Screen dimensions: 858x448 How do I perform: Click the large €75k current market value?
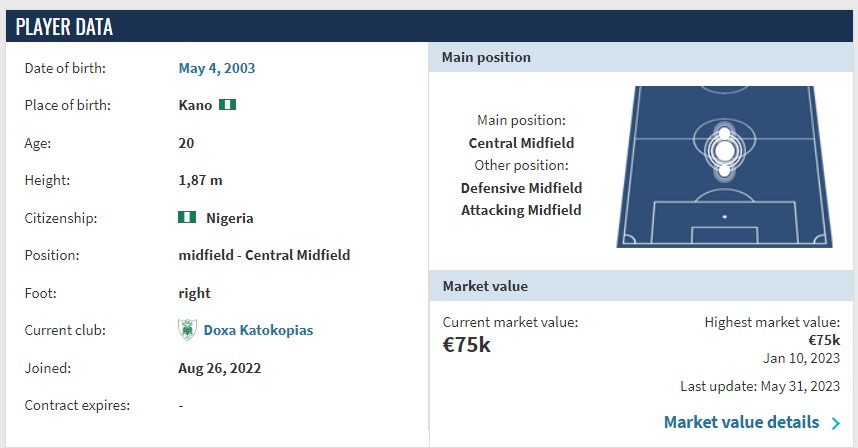467,345
